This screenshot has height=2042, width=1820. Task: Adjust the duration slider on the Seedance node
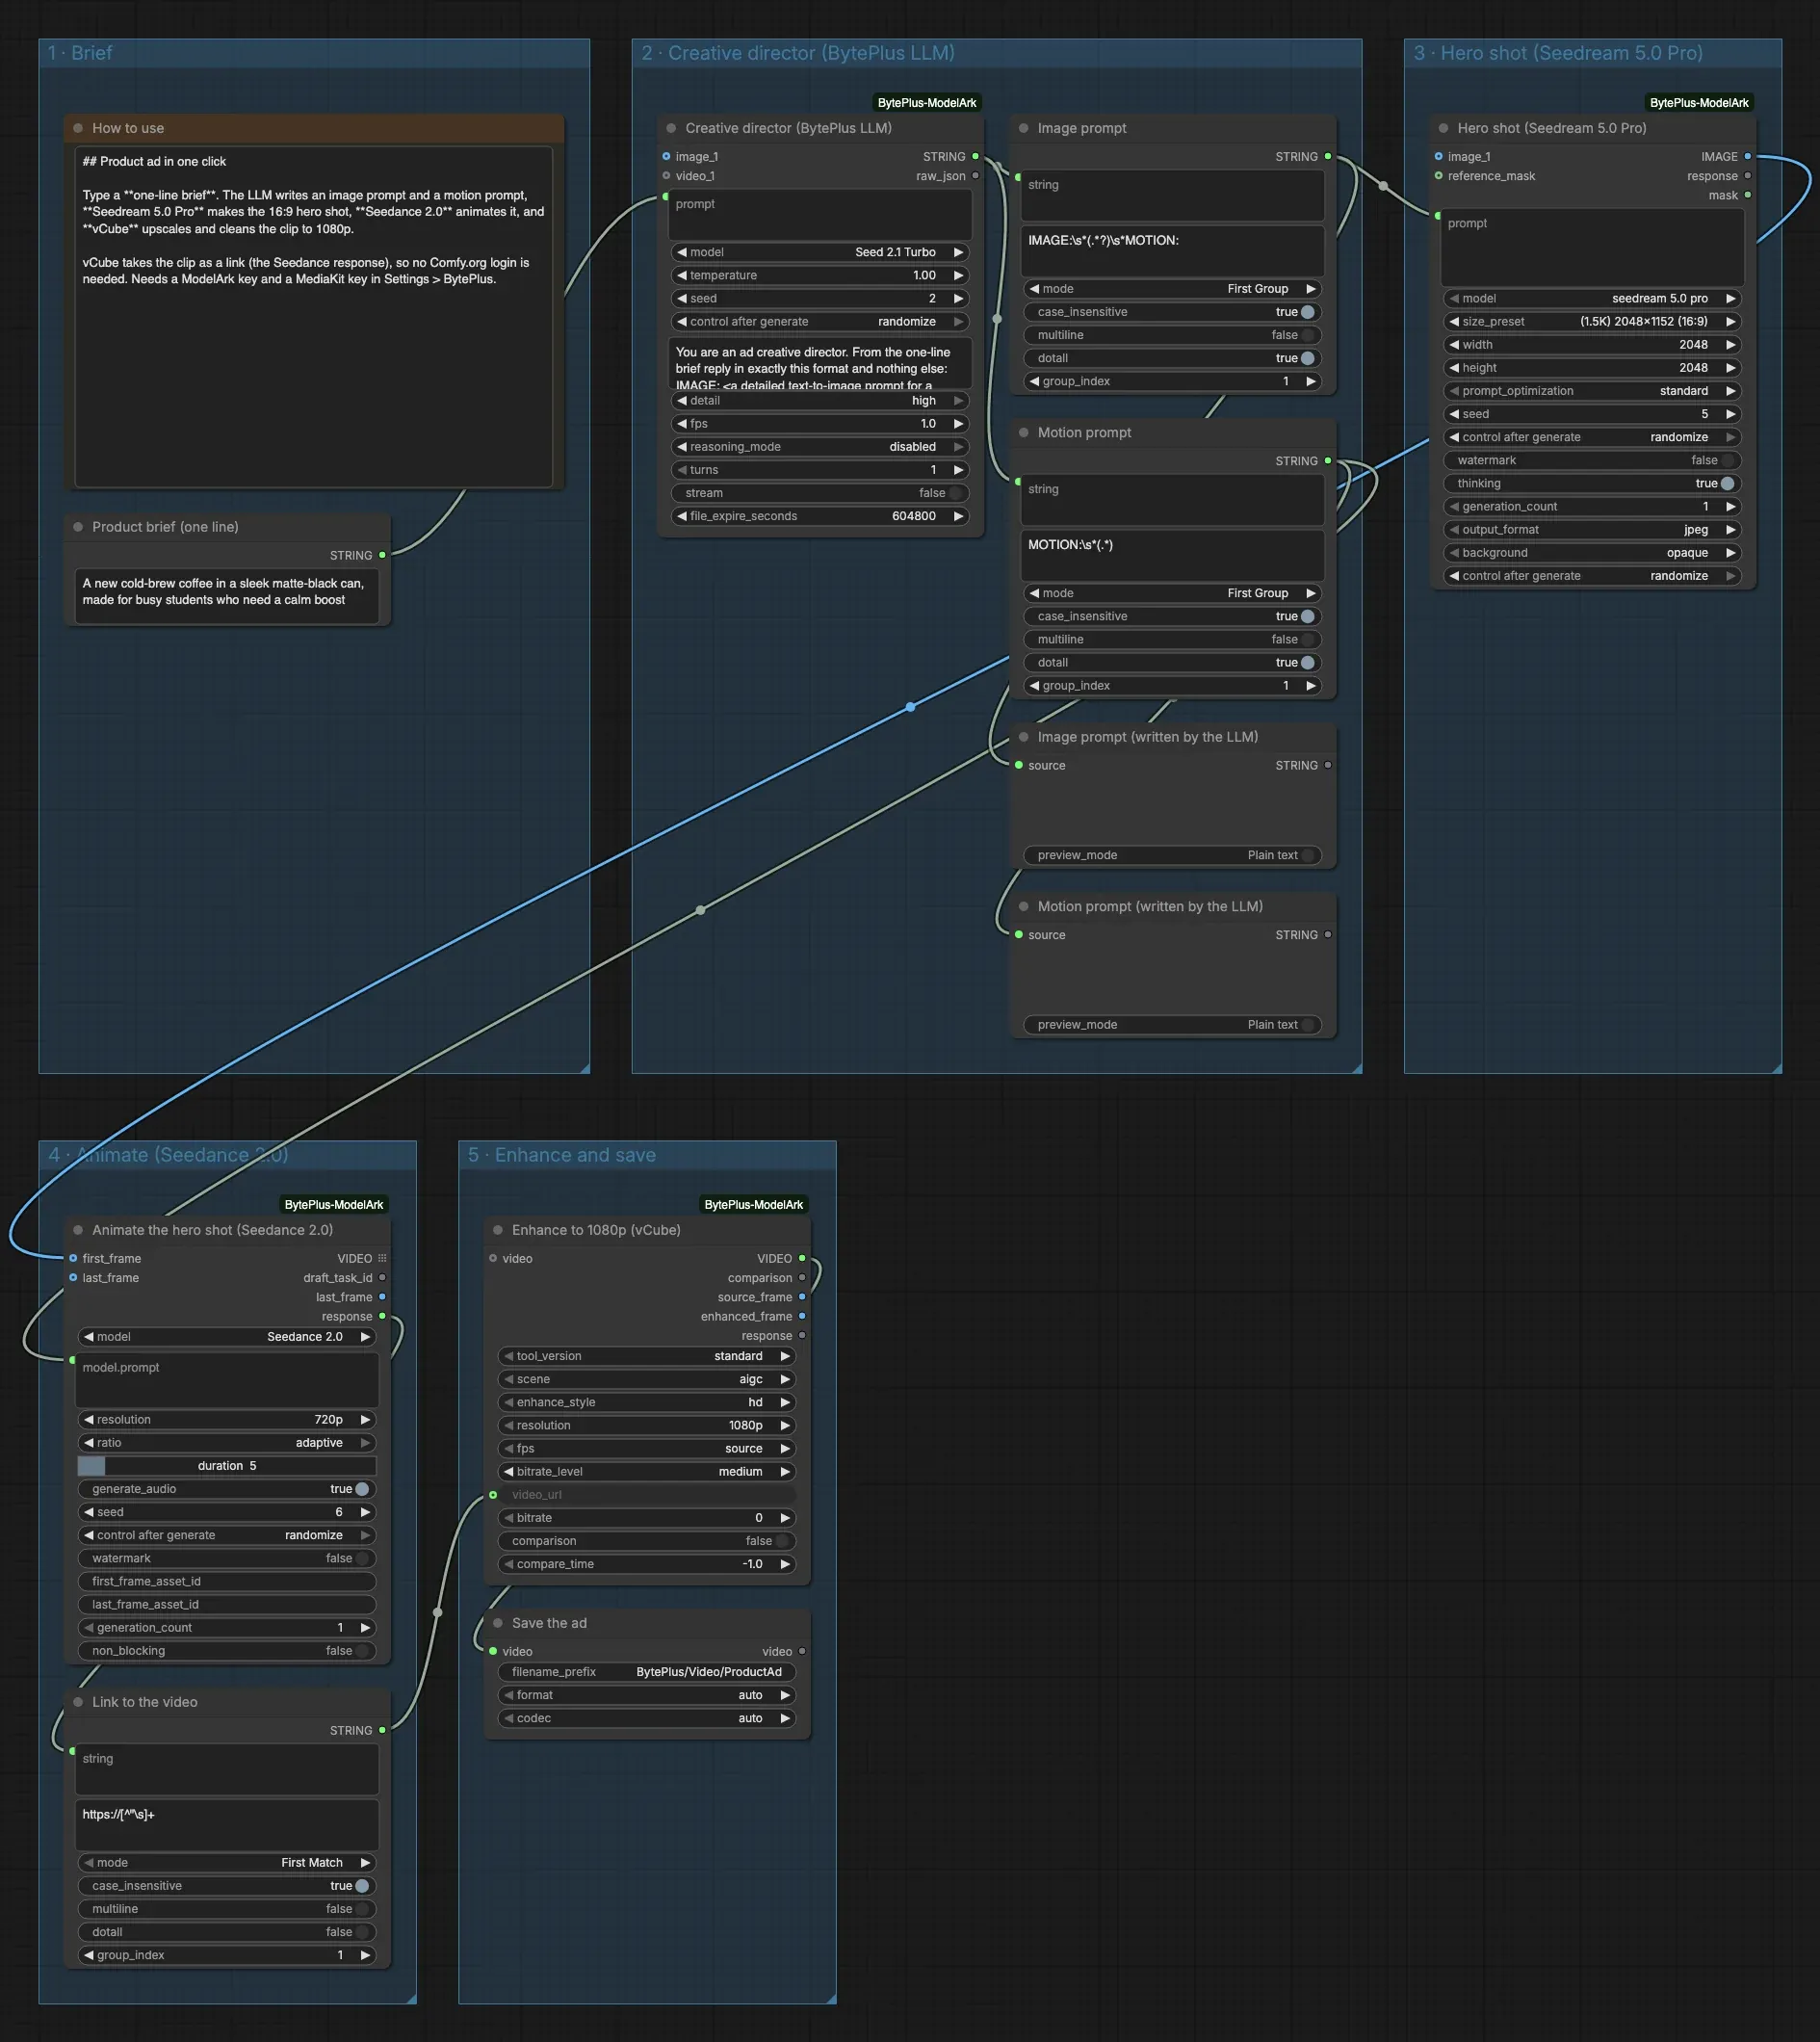pyautogui.click(x=227, y=1466)
